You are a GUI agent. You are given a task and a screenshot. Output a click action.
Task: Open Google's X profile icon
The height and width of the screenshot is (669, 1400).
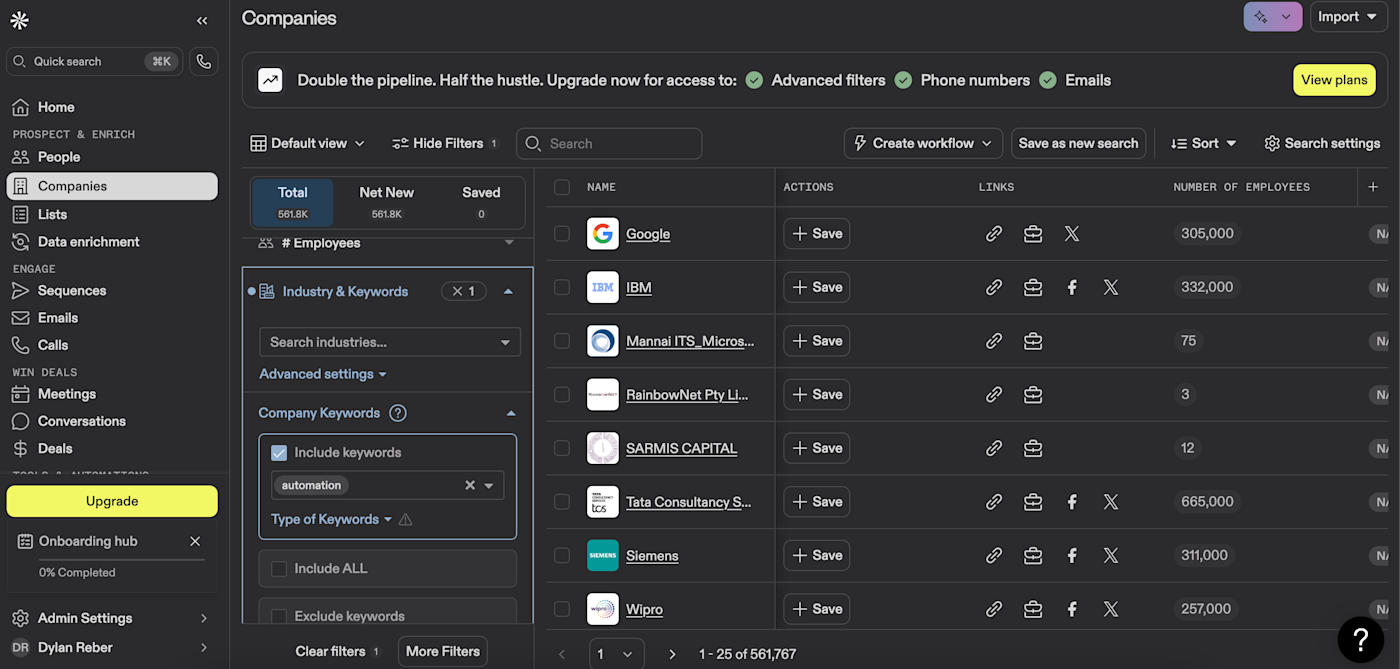click(1072, 234)
